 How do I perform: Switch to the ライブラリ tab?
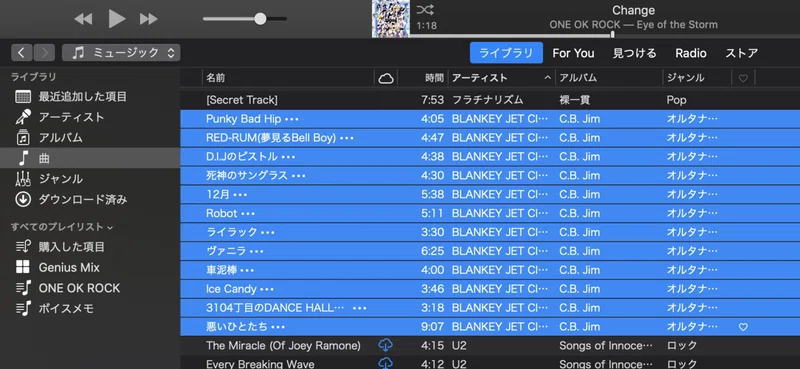506,53
